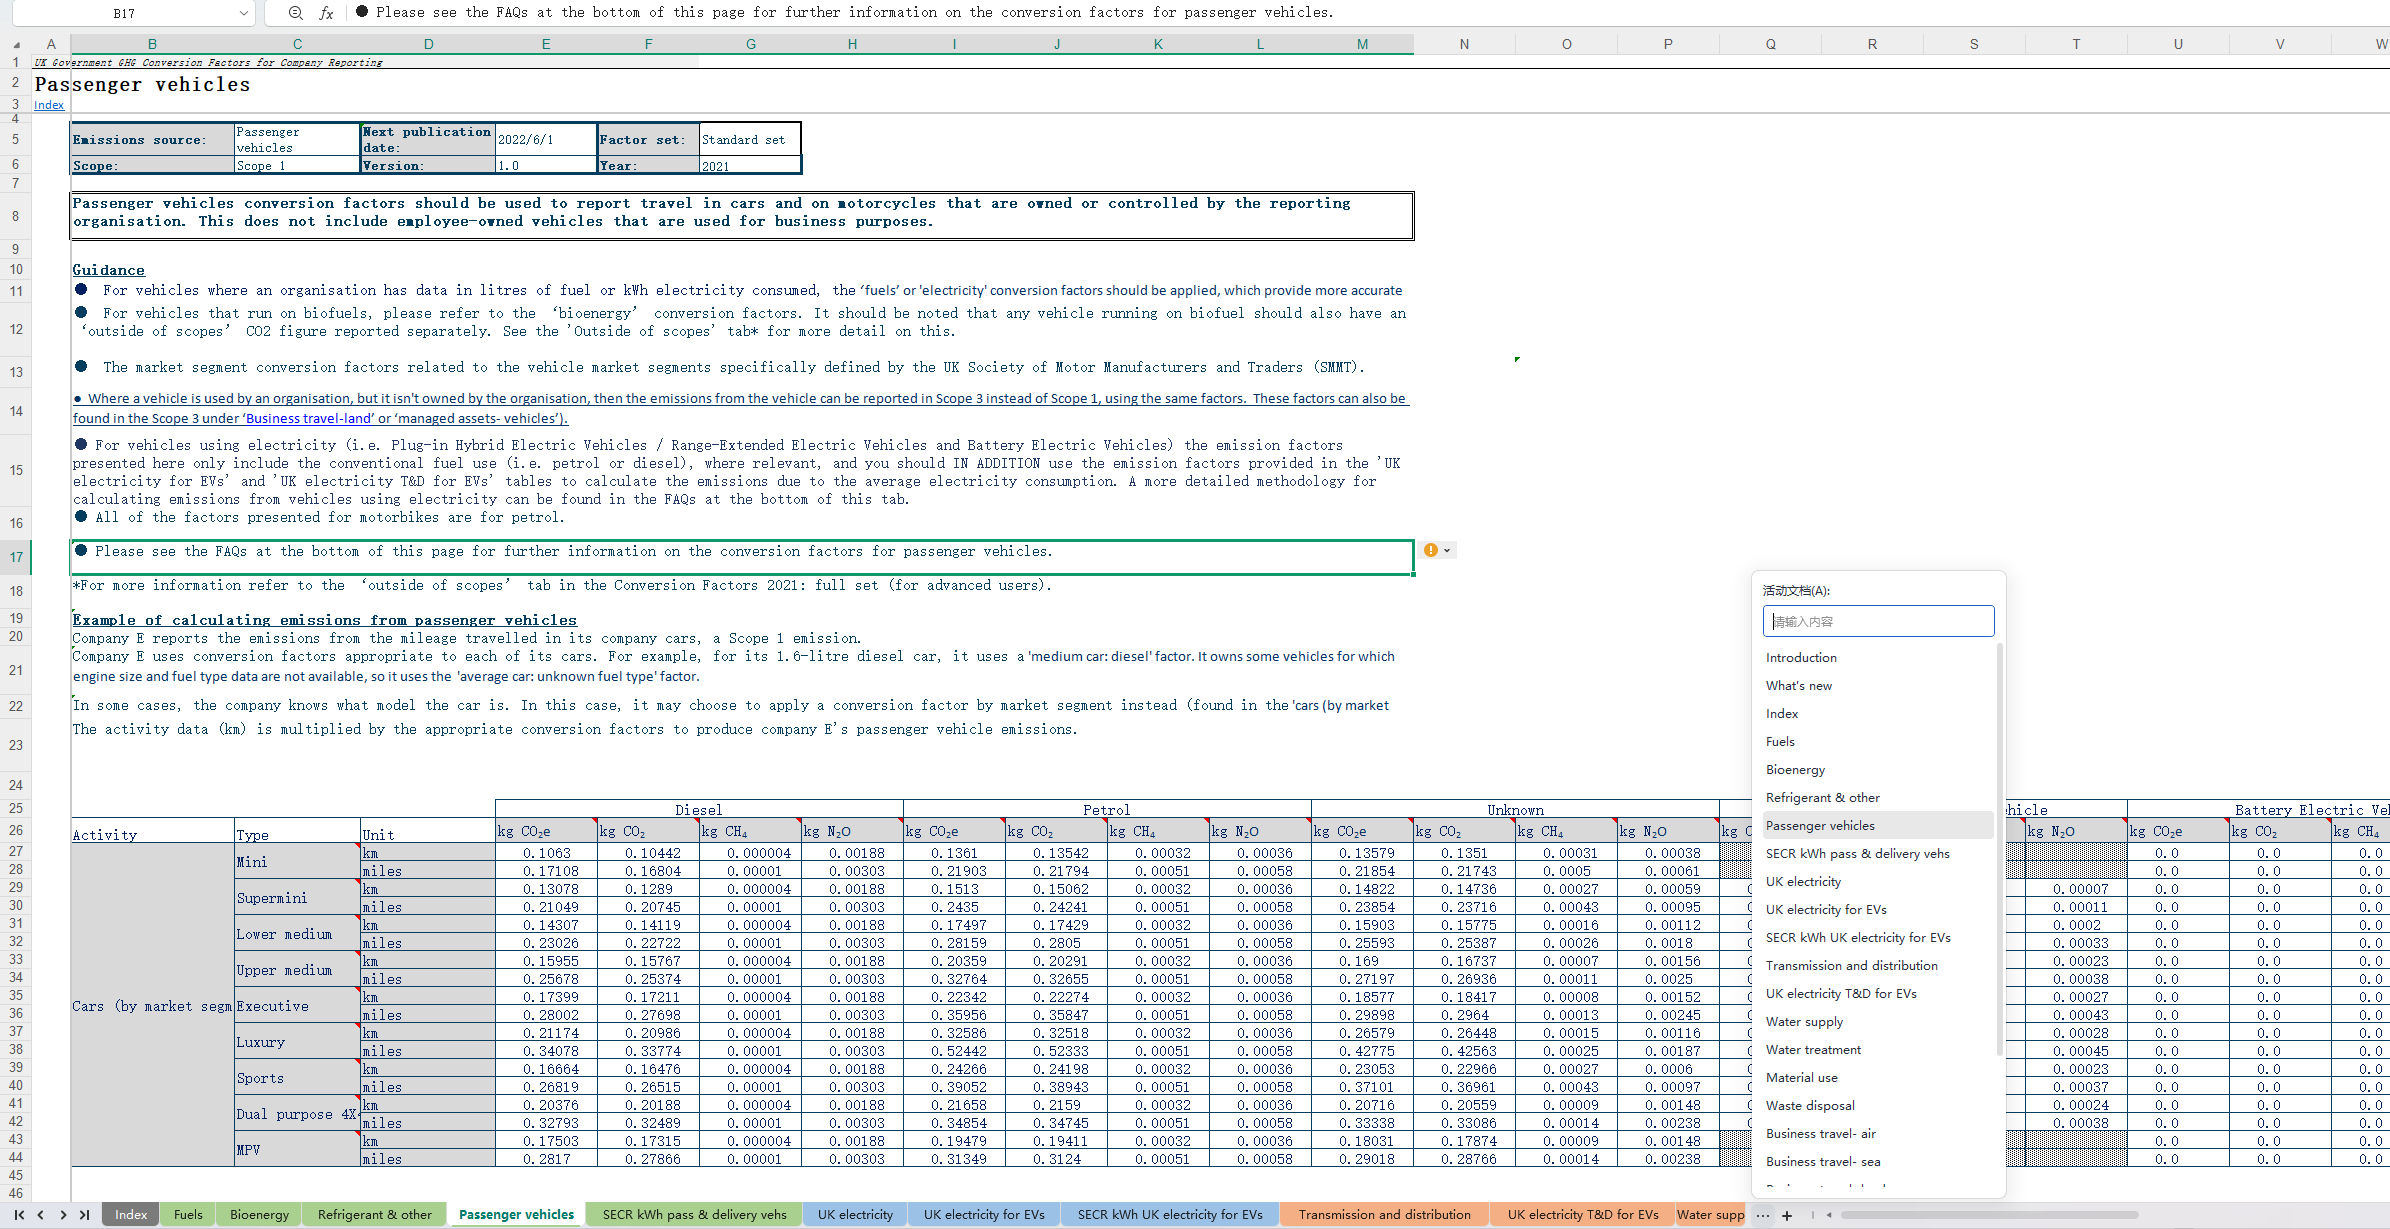2390x1229 pixels.
Task: Click the Index hyperlink under the title
Action: (x=49, y=105)
